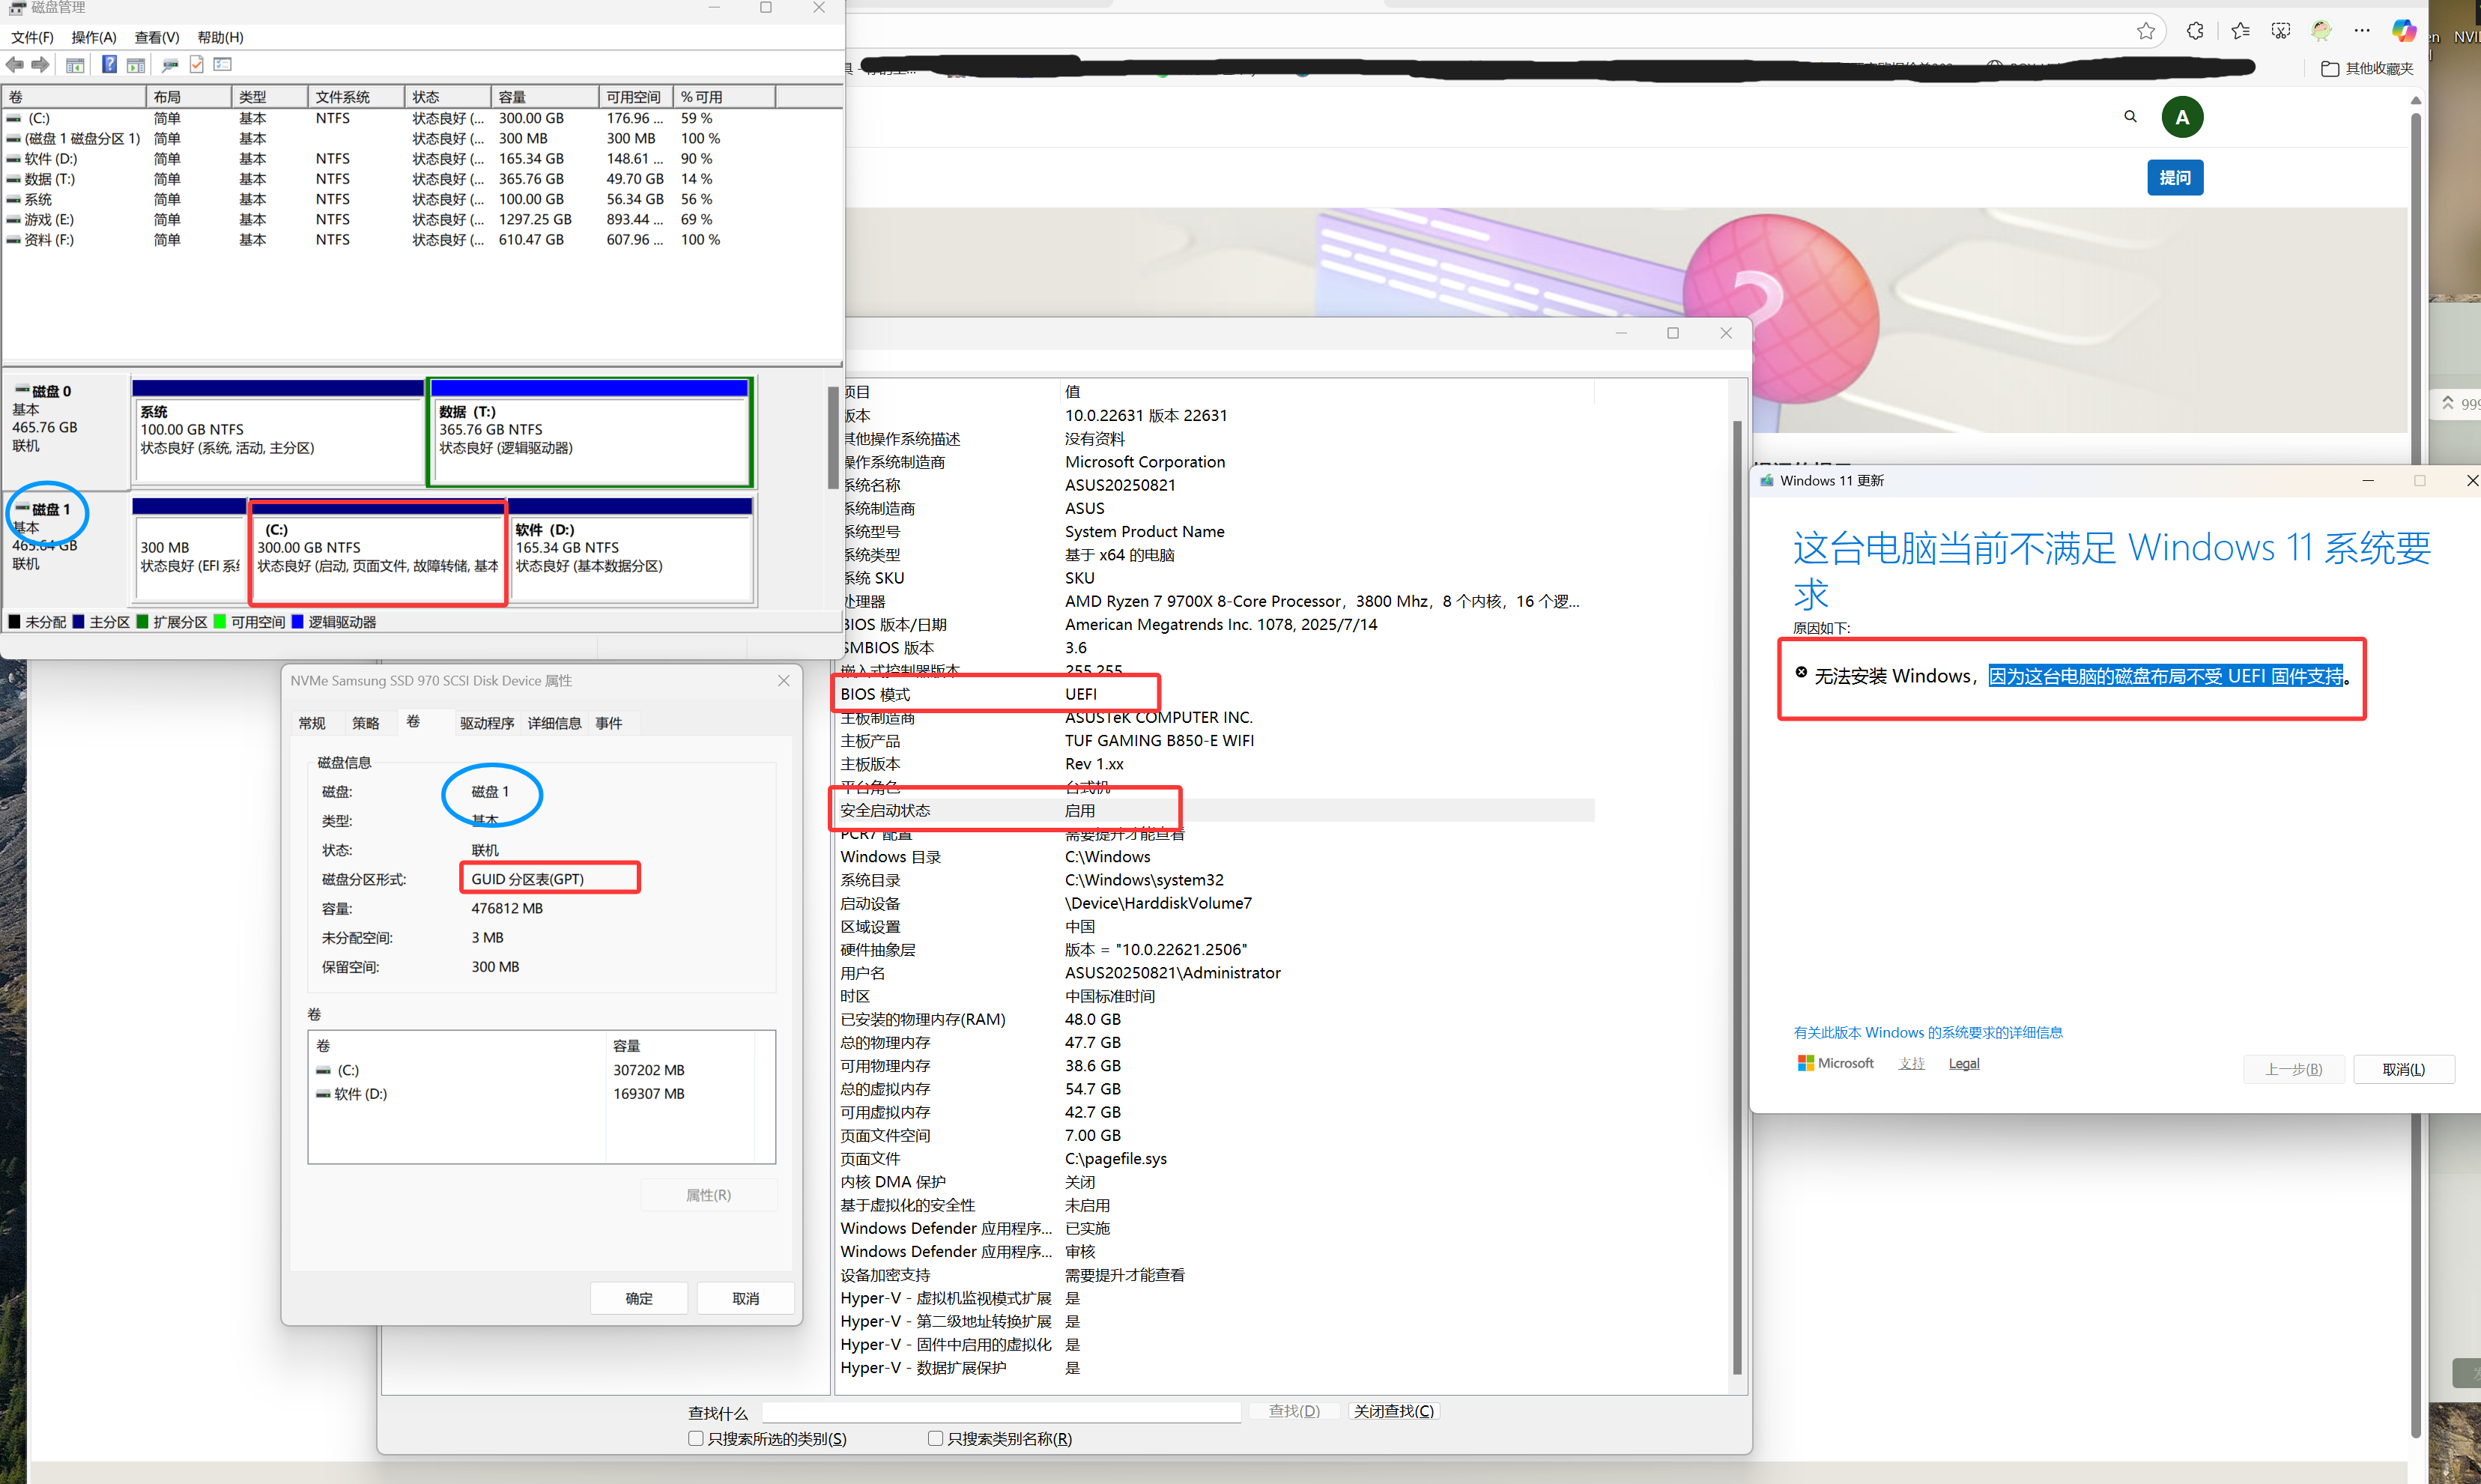Click the webpage scrollbar up arrow

pos(2416,100)
